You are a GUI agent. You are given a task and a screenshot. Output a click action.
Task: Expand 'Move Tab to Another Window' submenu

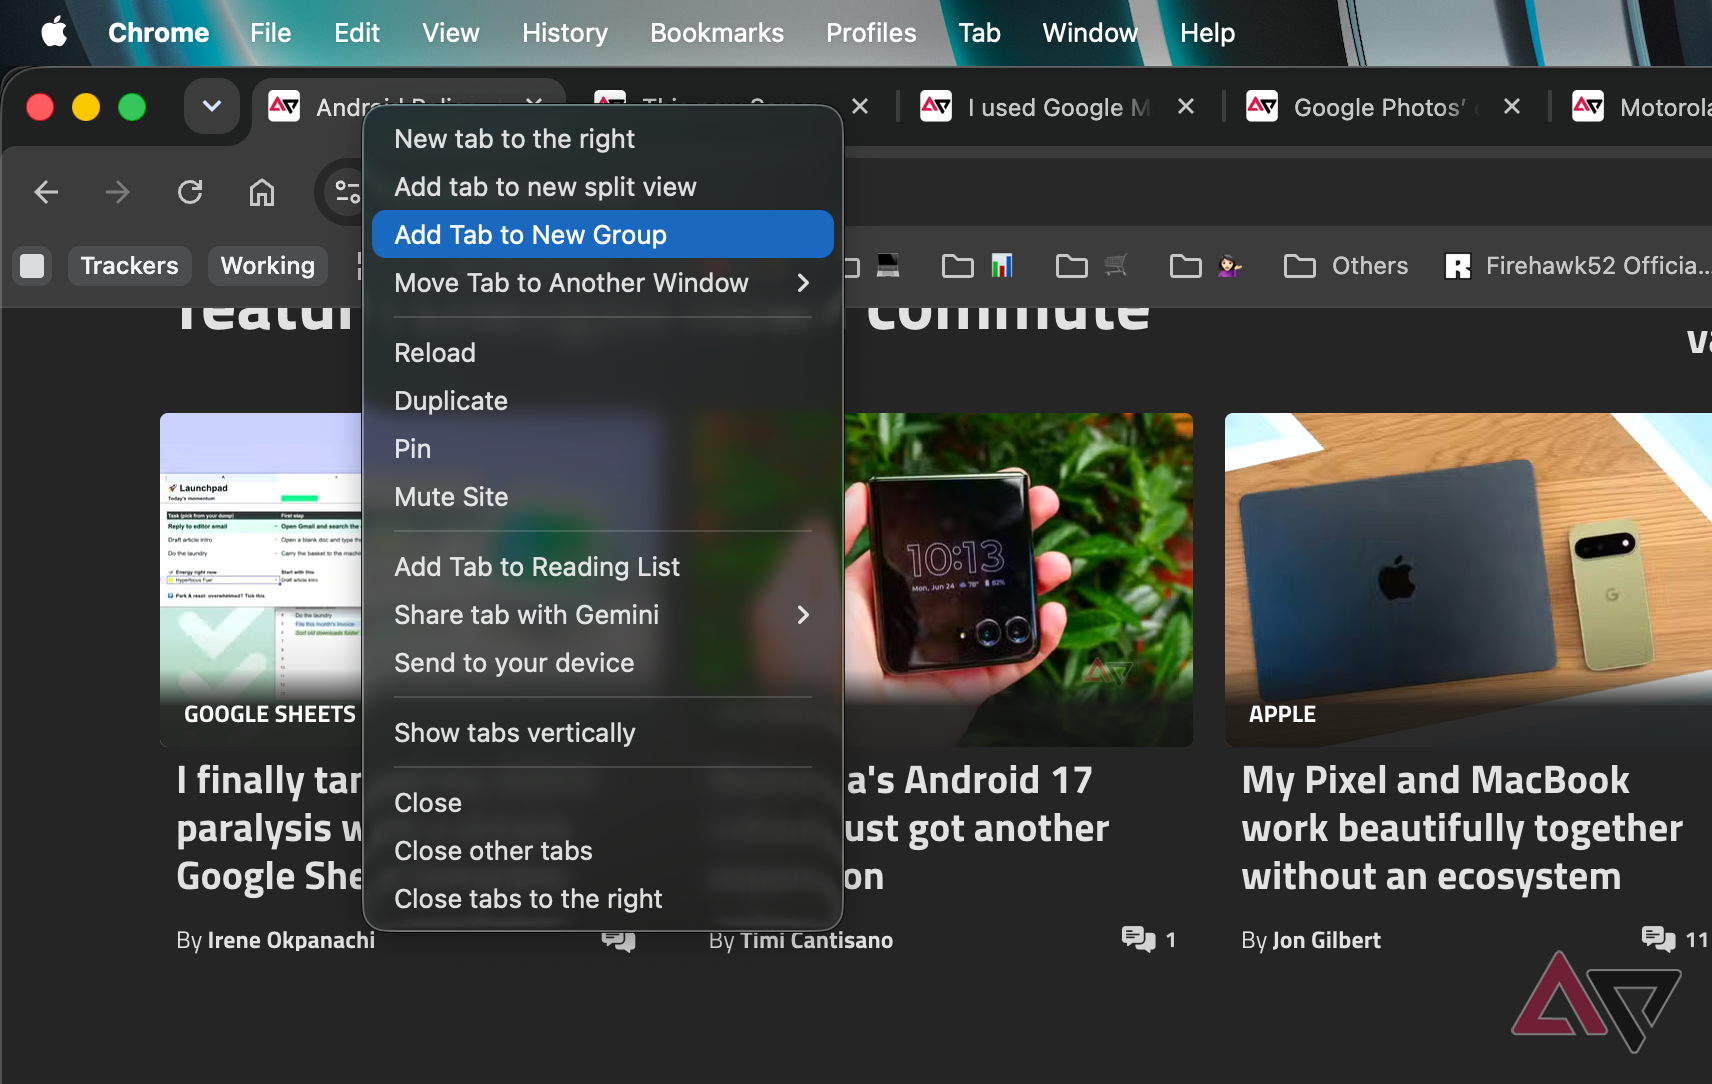(602, 283)
